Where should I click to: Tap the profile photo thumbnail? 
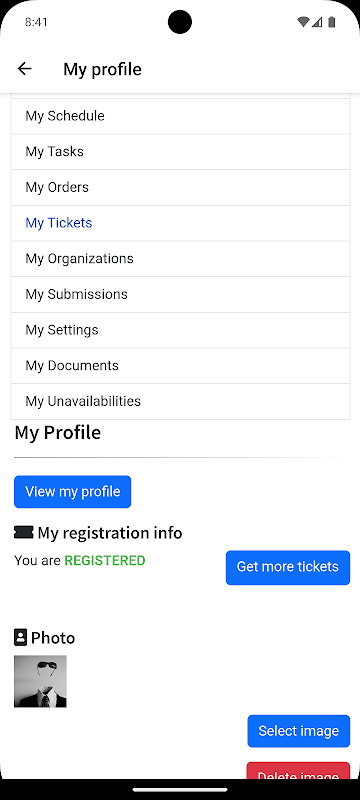(x=40, y=681)
